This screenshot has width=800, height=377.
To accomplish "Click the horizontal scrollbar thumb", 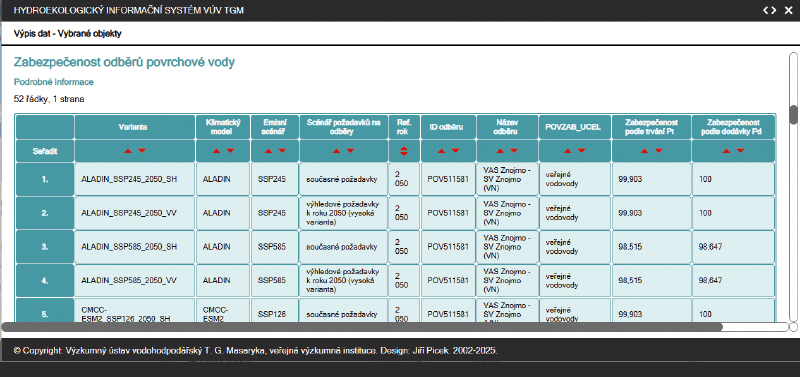I will [362, 326].
